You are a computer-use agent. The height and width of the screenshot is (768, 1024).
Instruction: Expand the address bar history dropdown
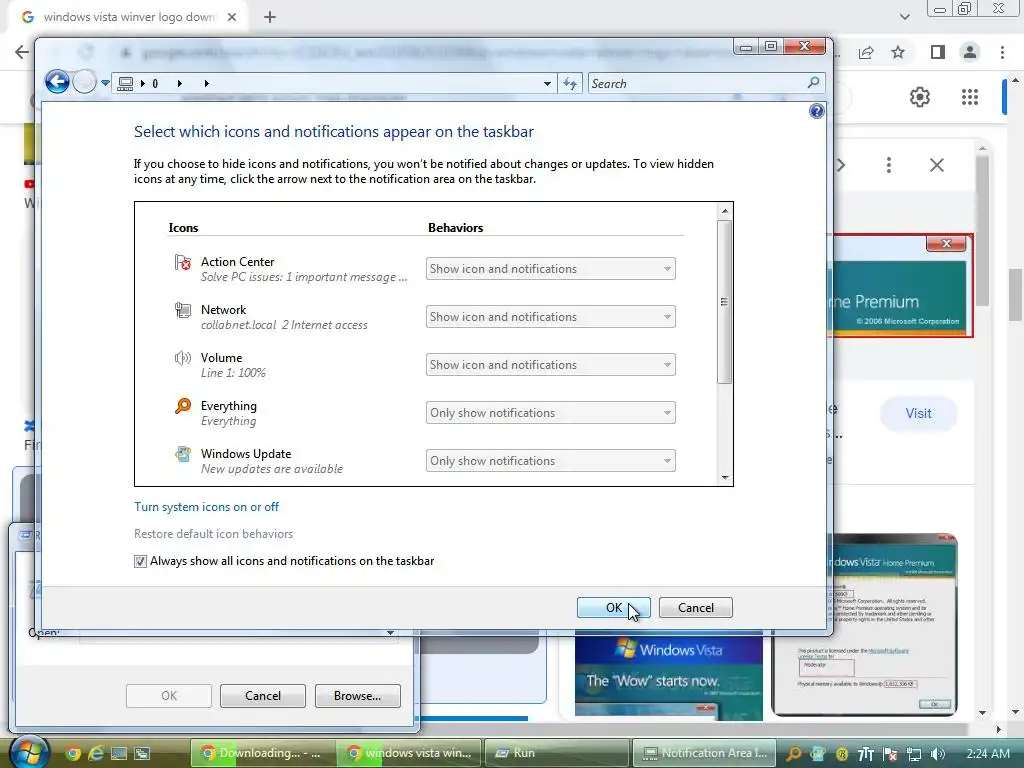pyautogui.click(x=547, y=84)
